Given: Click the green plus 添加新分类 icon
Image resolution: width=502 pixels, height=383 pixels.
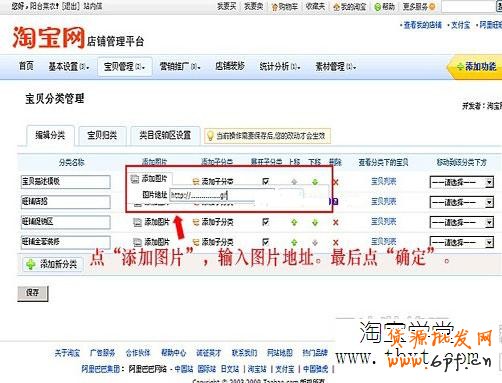Looking at the screenshot, I should click(31, 264).
